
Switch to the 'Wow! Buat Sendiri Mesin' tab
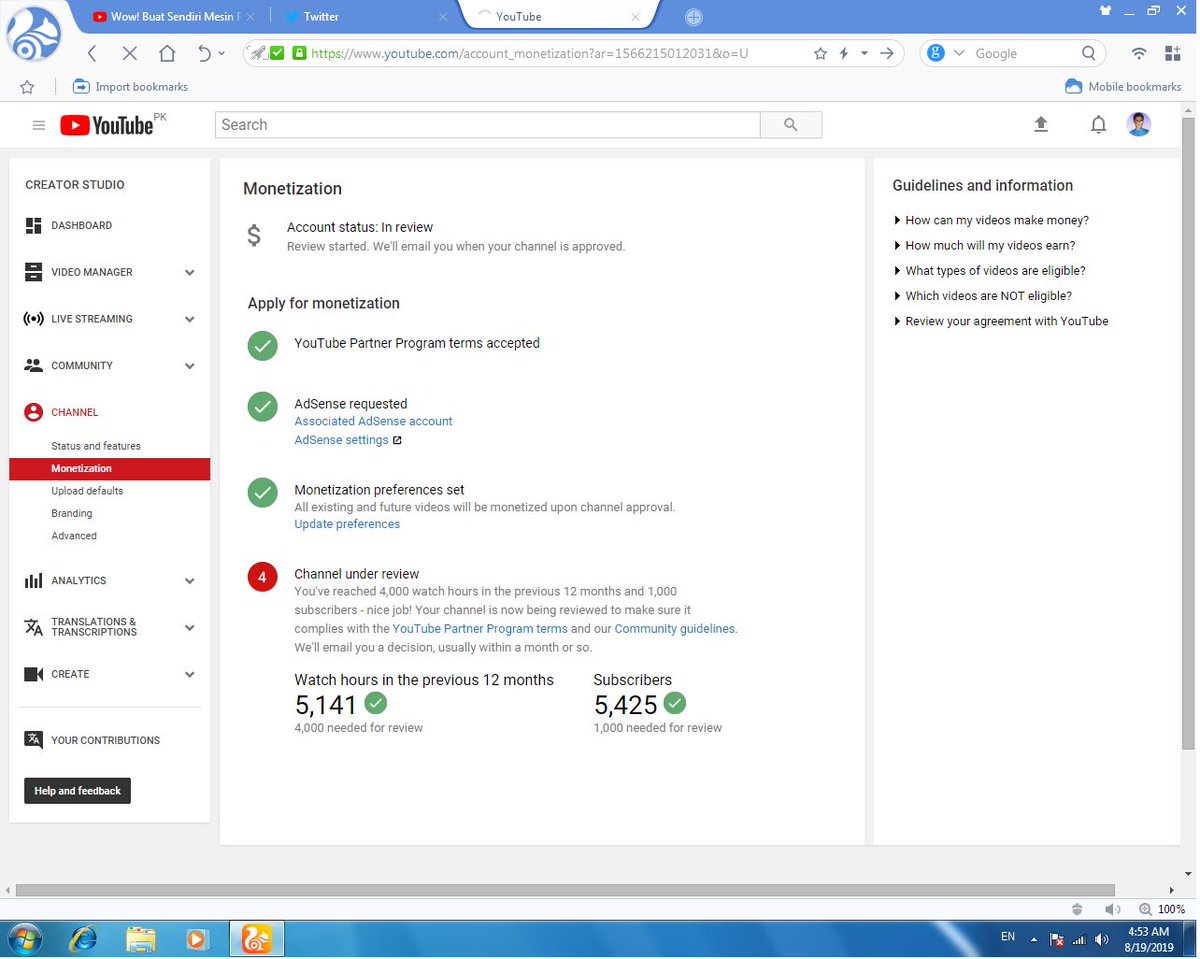tap(174, 17)
